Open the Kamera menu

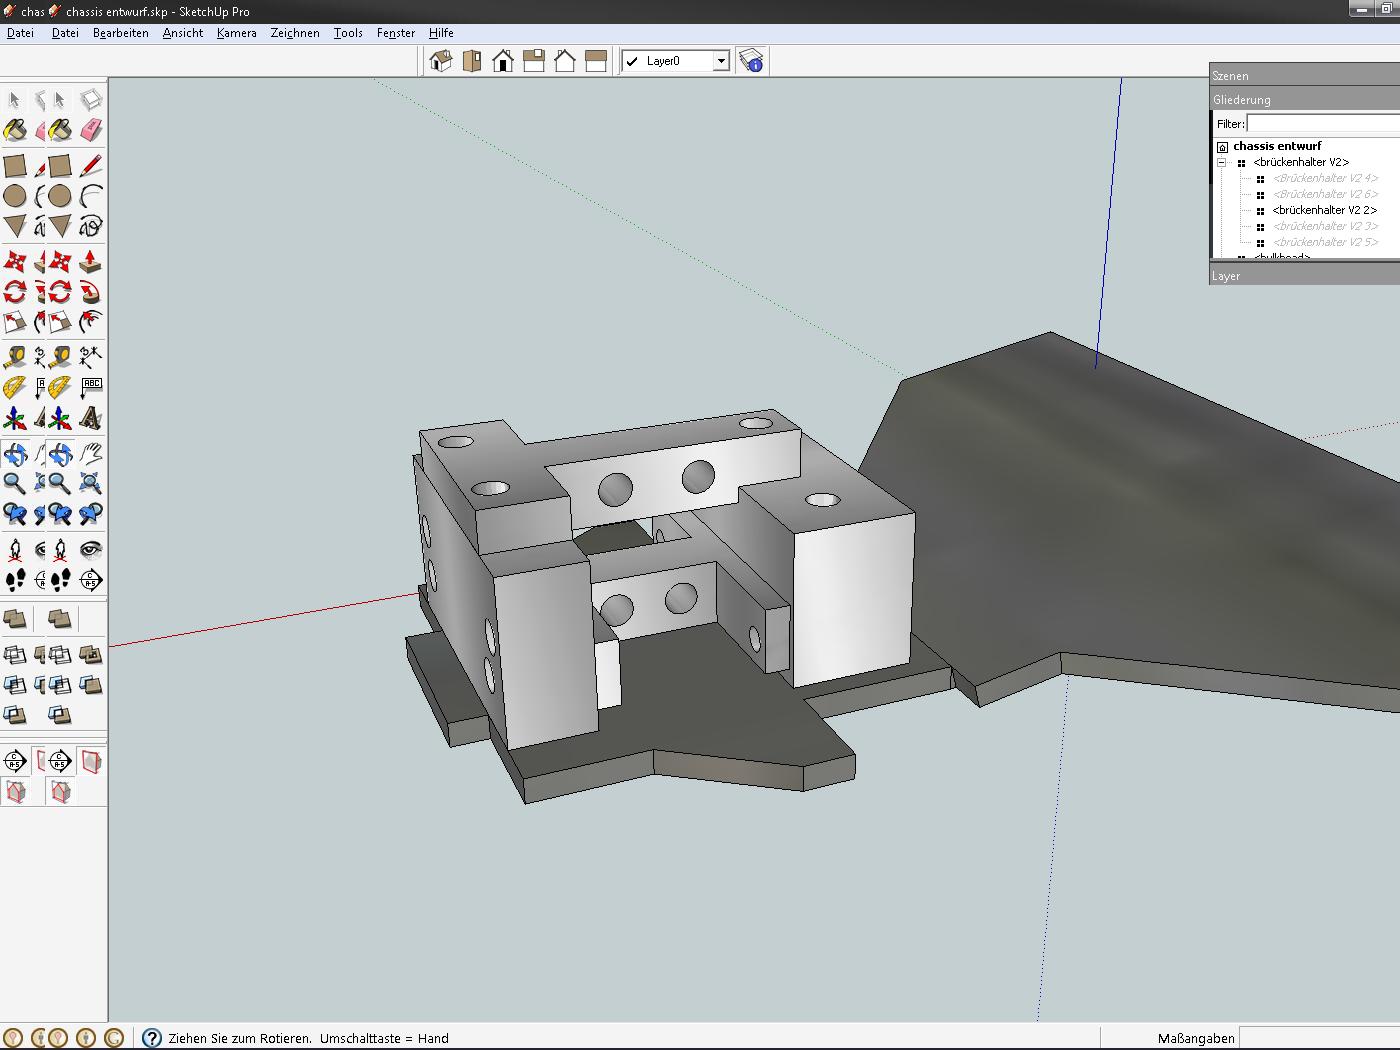tap(236, 33)
